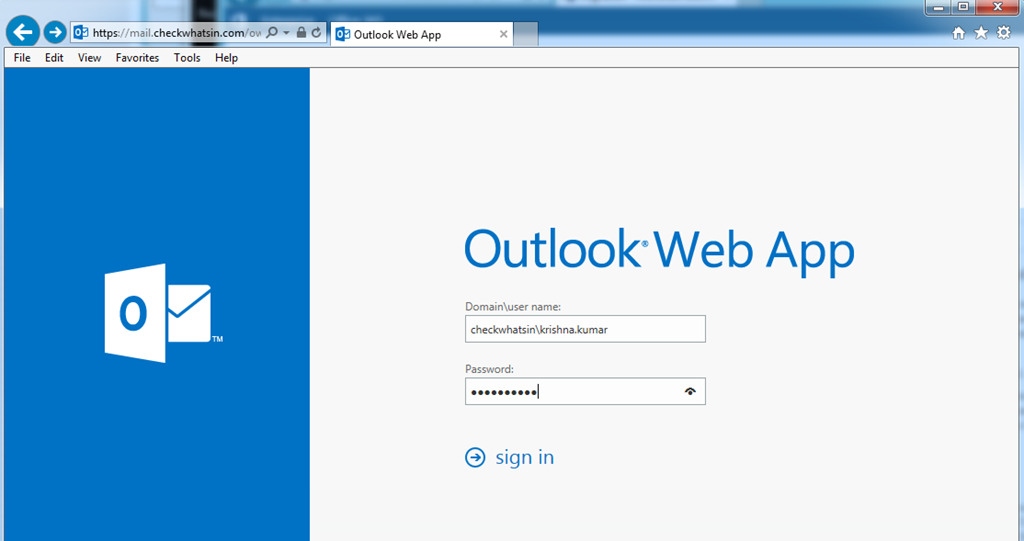Open the Help menu
Viewport: 1024px width, 541px height.
point(227,57)
